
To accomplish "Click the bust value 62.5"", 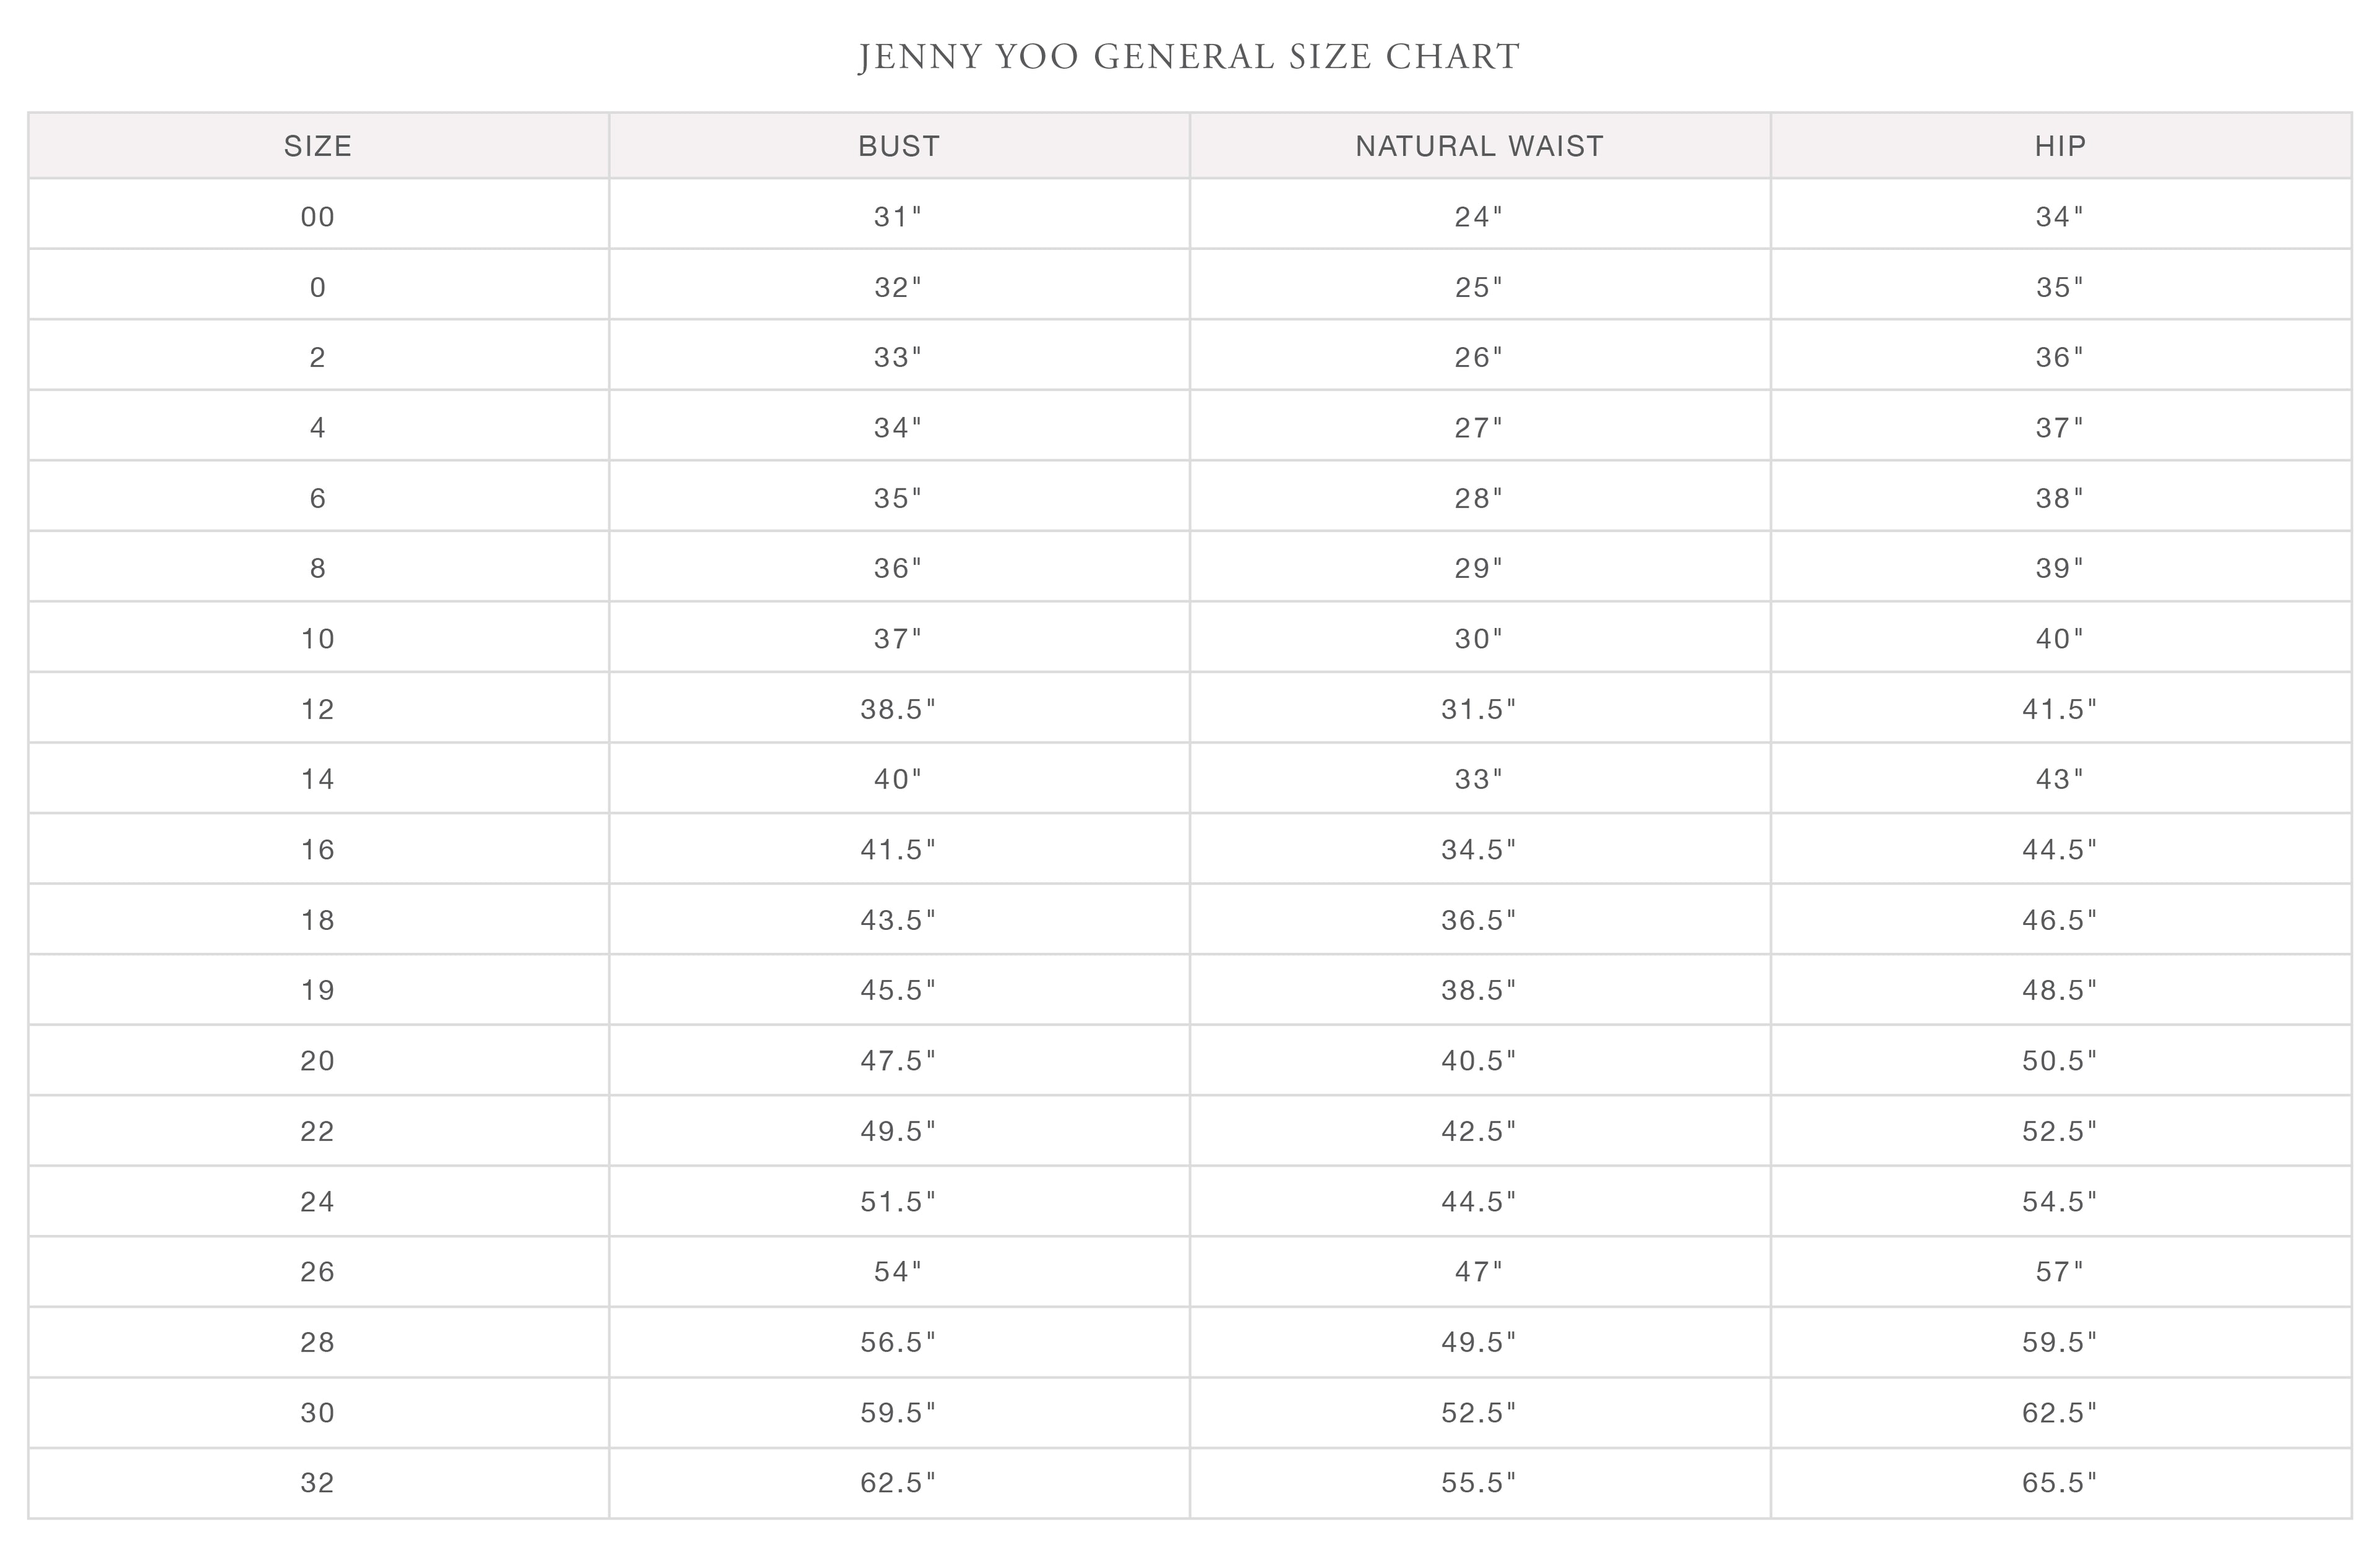I will pos(899,1482).
